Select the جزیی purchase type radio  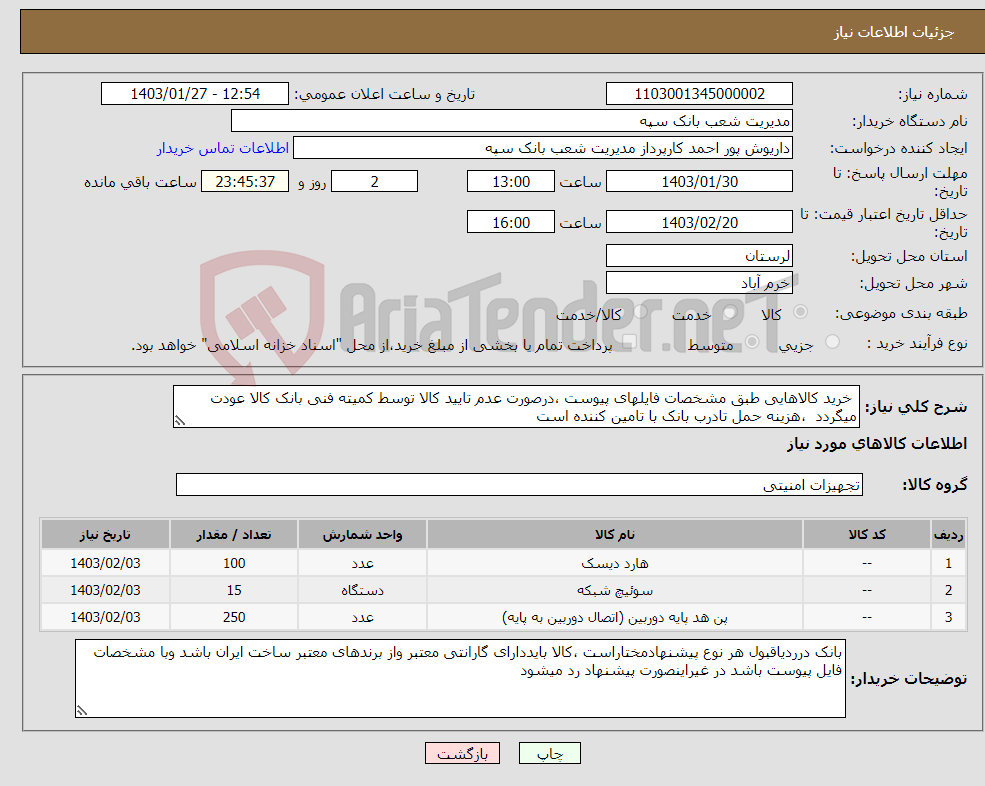(x=832, y=342)
